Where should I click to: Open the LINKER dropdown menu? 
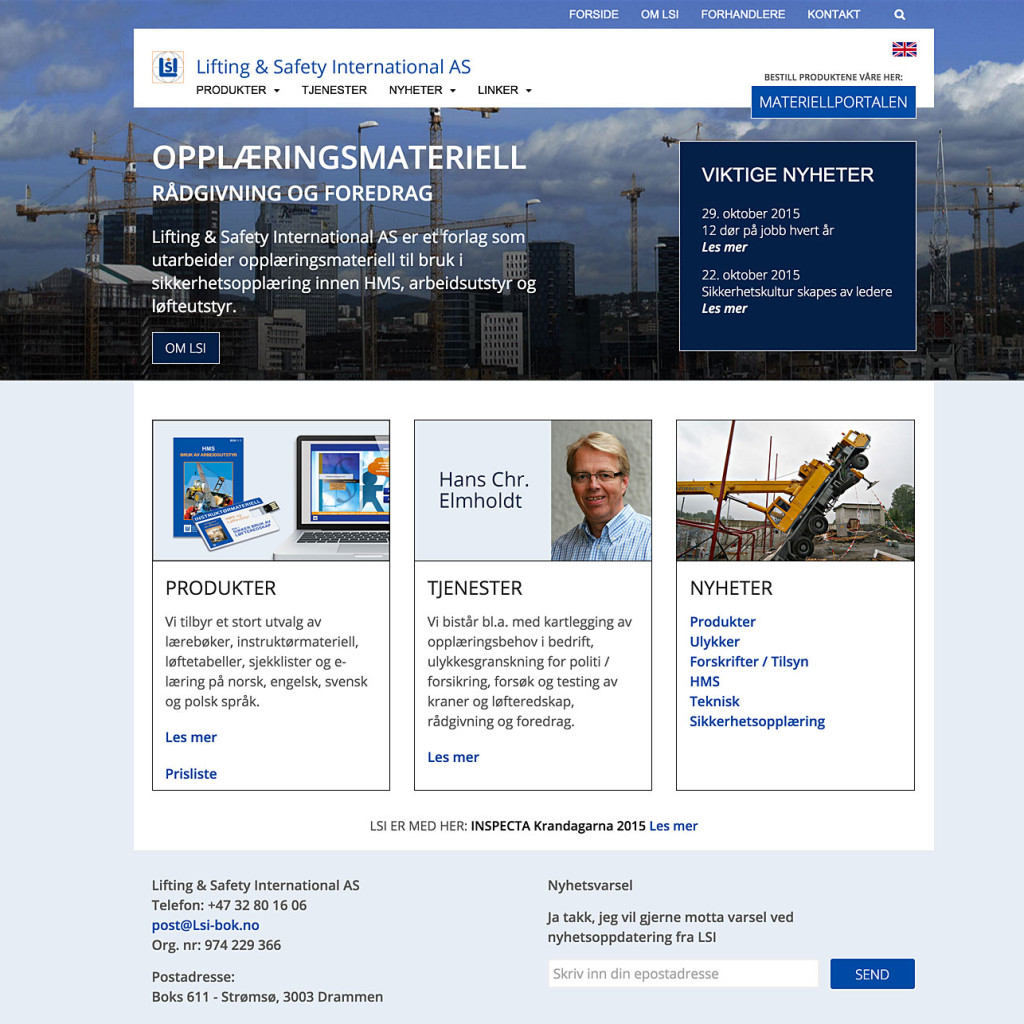coord(504,90)
